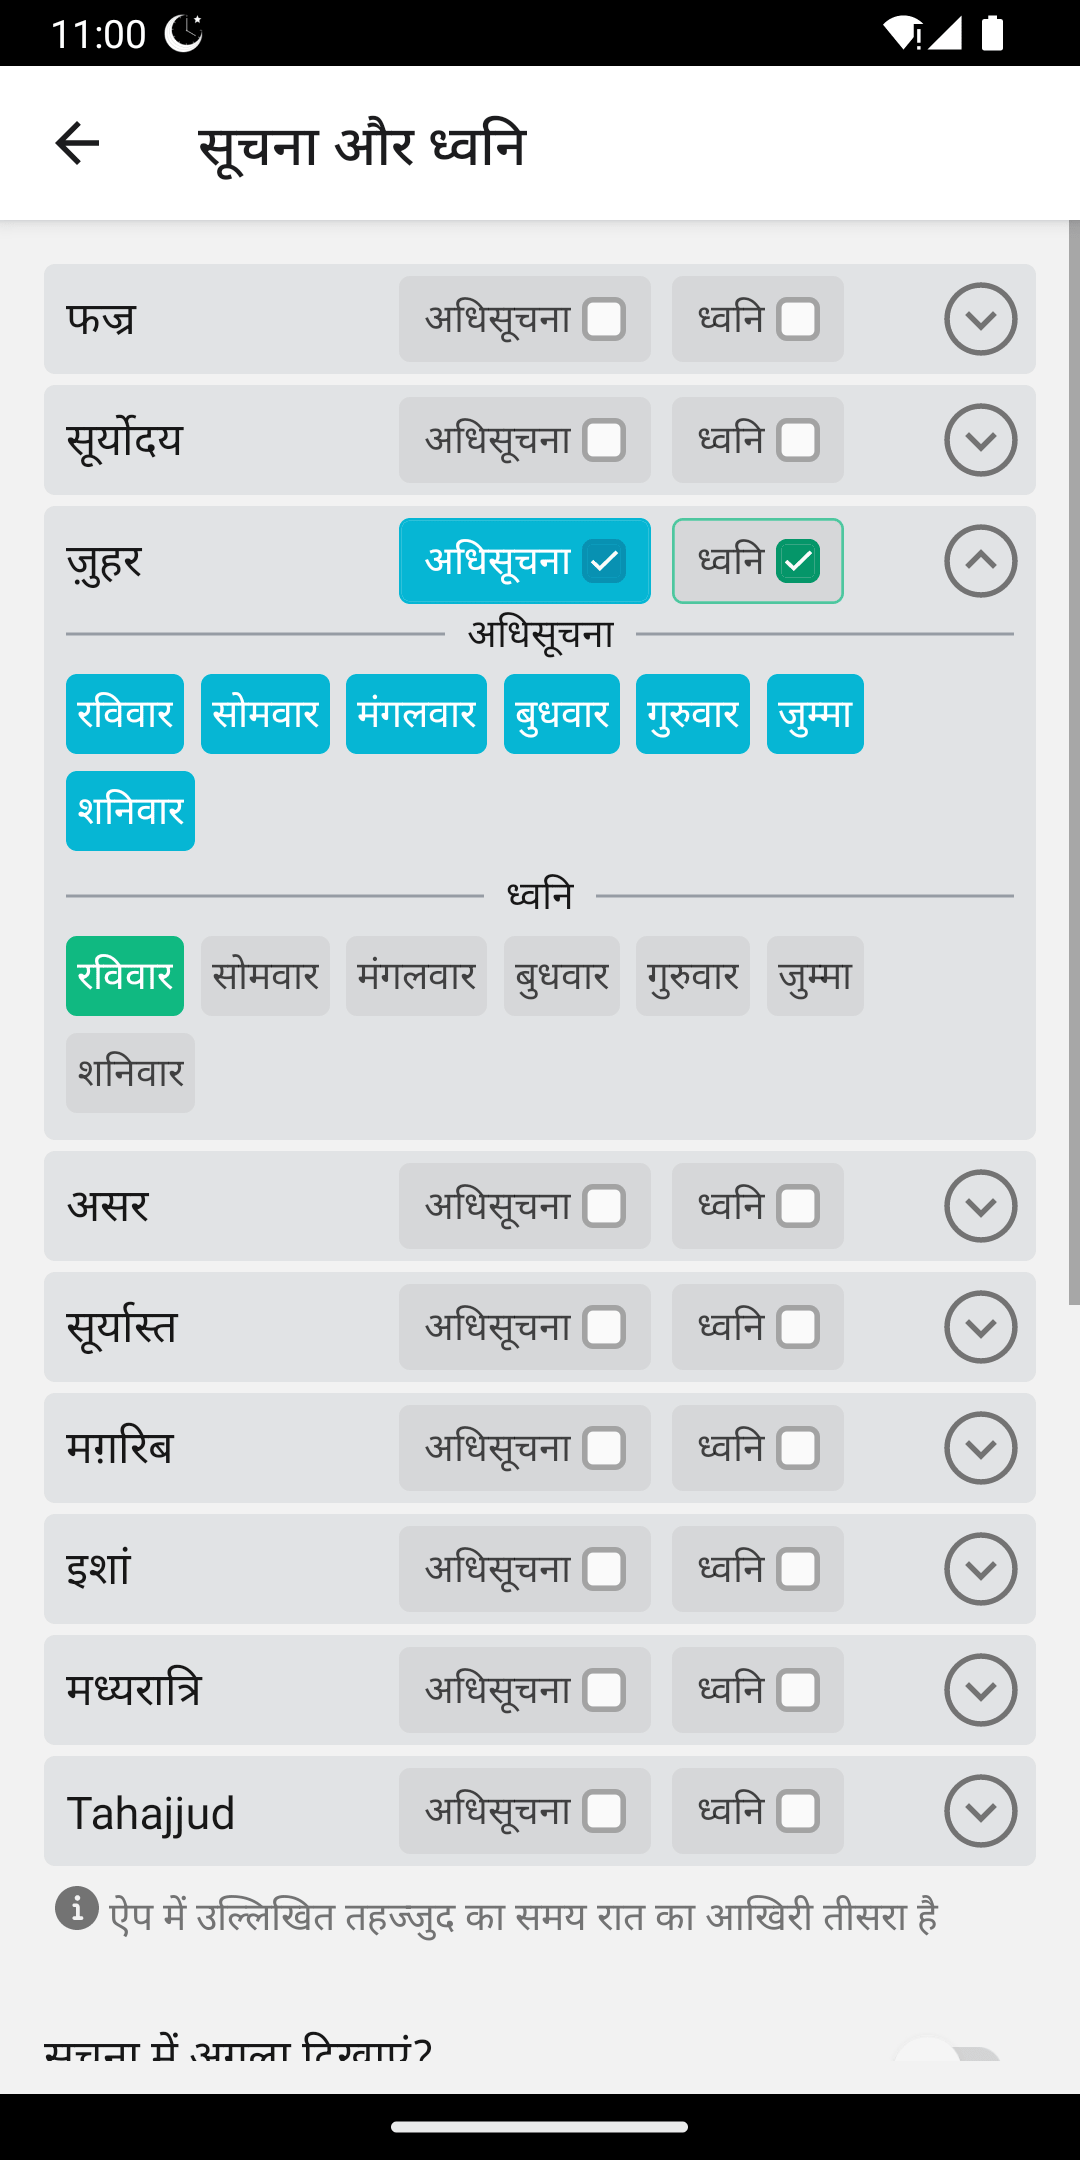
Task: Deselect सोमवार in अधिसूचना days
Action: 265,714
